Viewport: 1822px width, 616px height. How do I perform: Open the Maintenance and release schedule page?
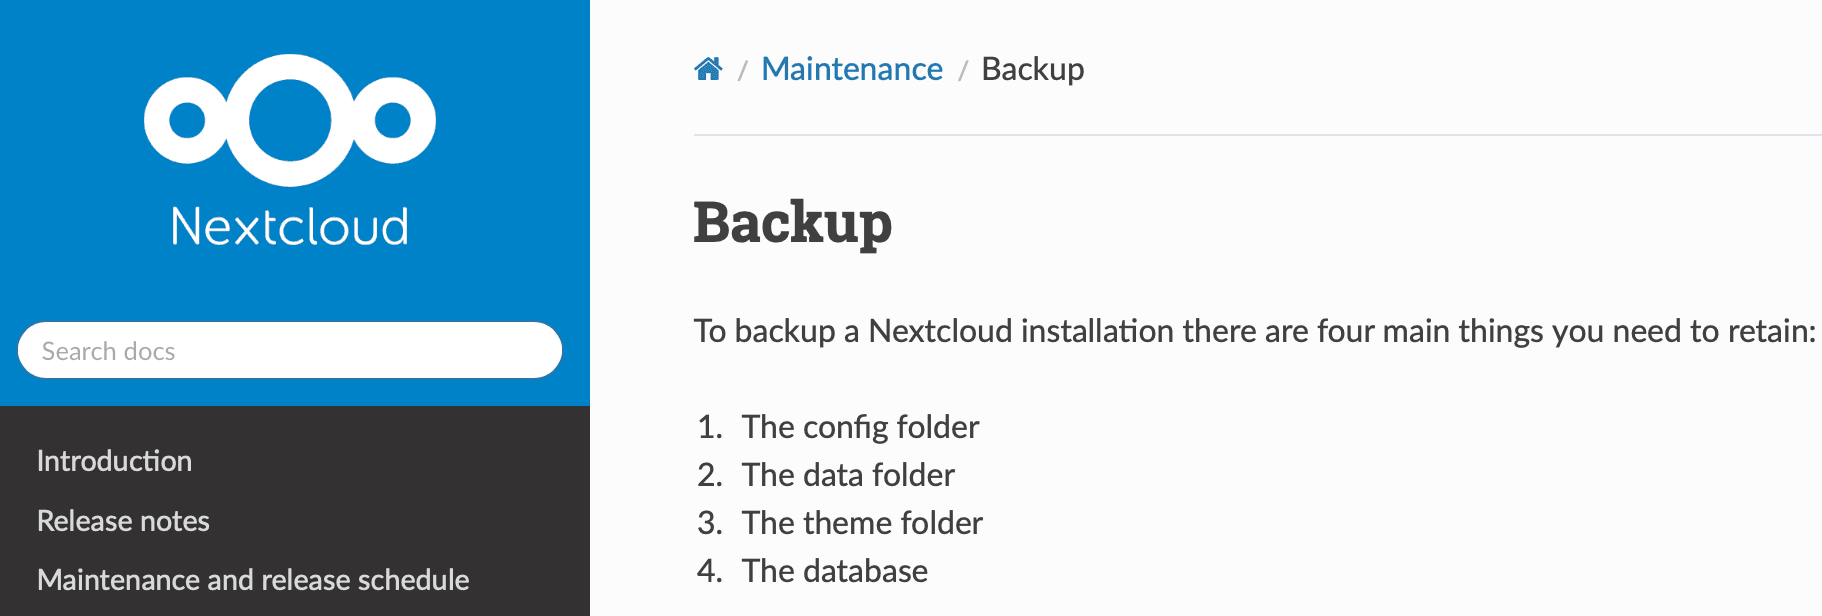[252, 579]
